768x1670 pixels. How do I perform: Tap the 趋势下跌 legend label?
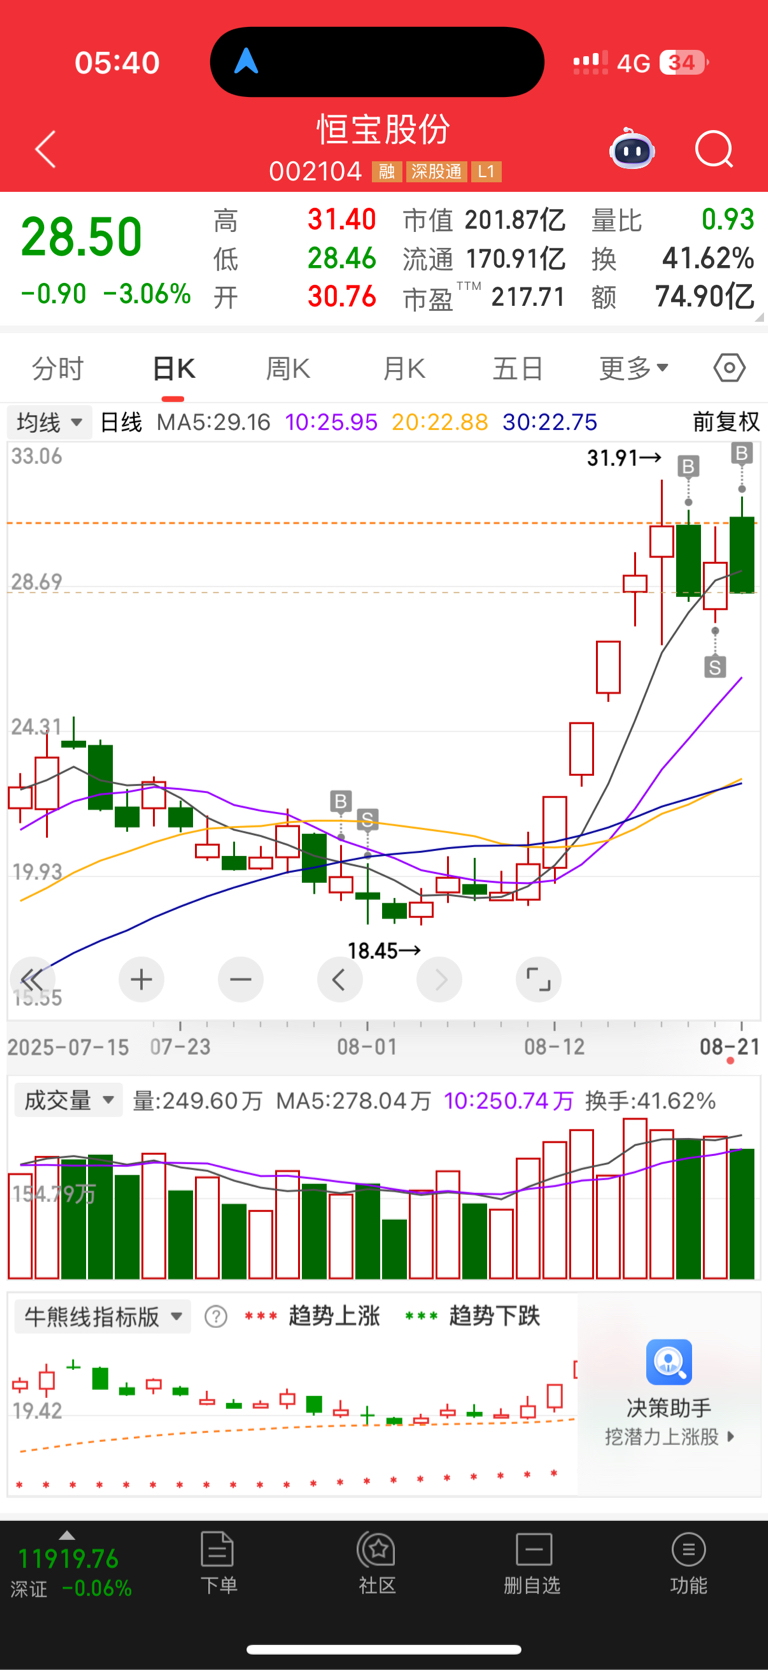(495, 1316)
